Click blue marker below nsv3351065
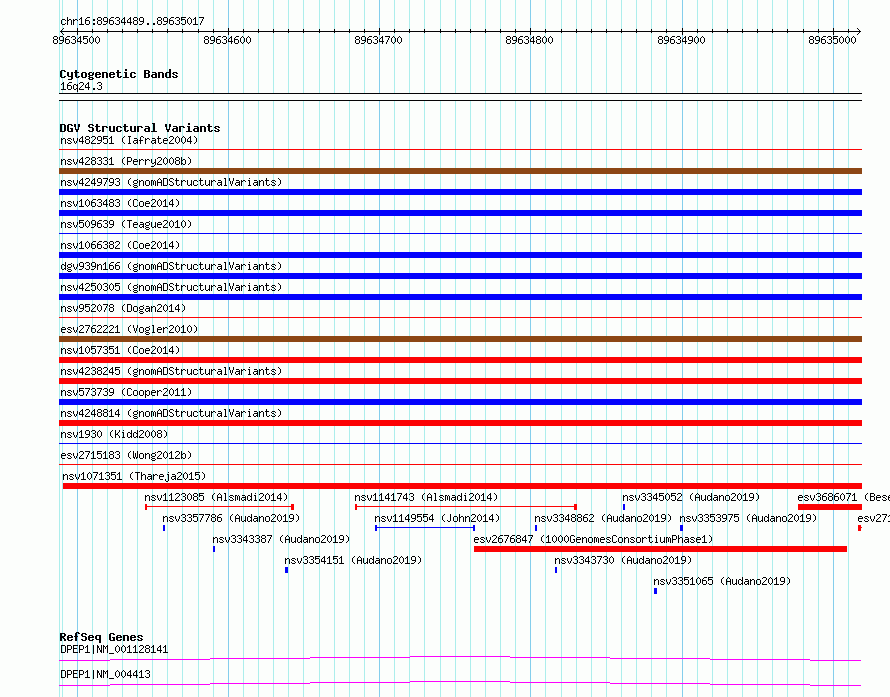The height and width of the screenshot is (697, 890). click(x=656, y=591)
